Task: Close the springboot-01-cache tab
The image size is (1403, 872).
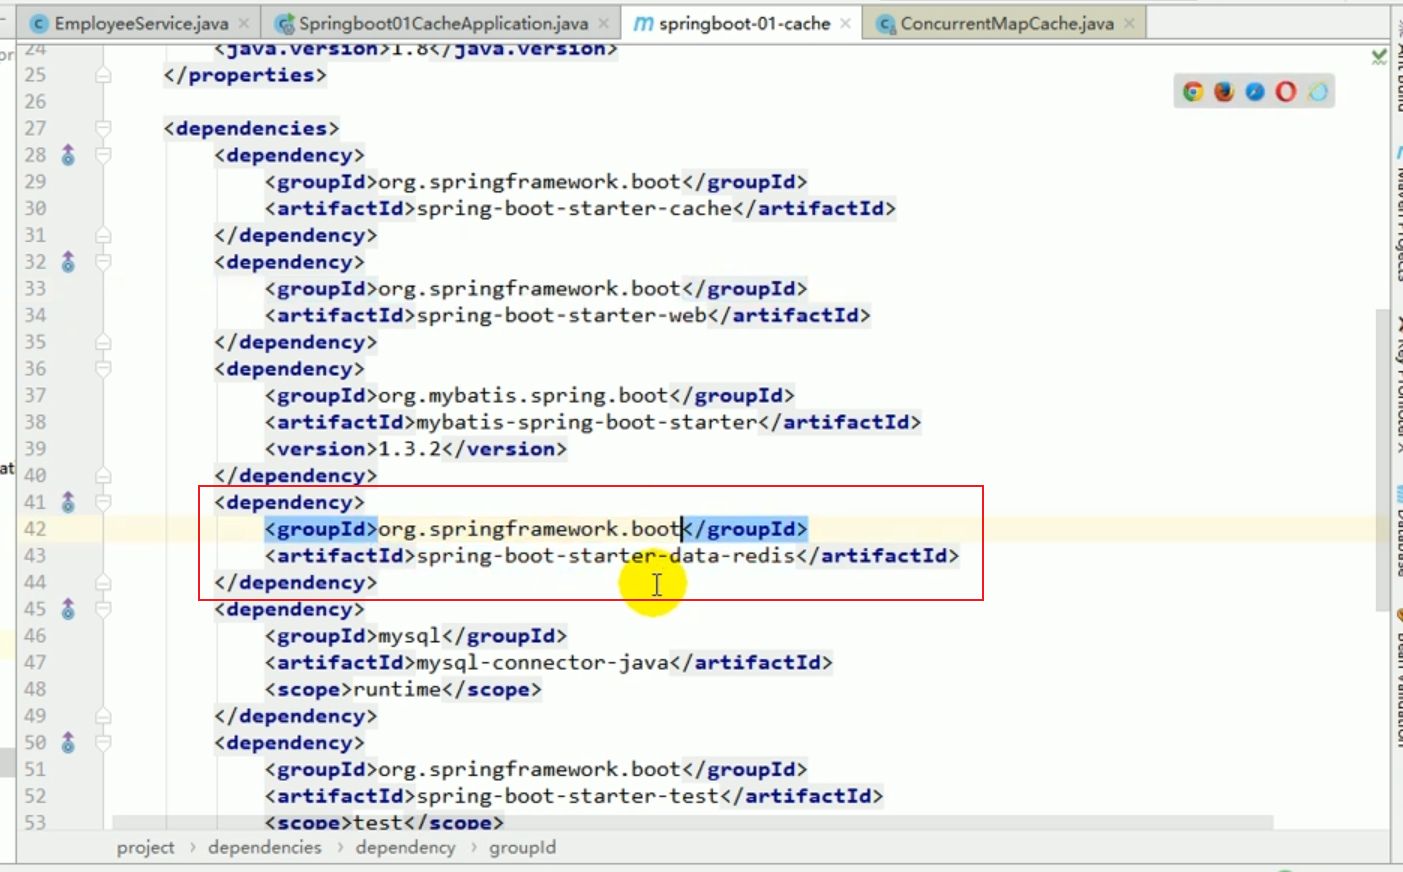Action: (846, 23)
